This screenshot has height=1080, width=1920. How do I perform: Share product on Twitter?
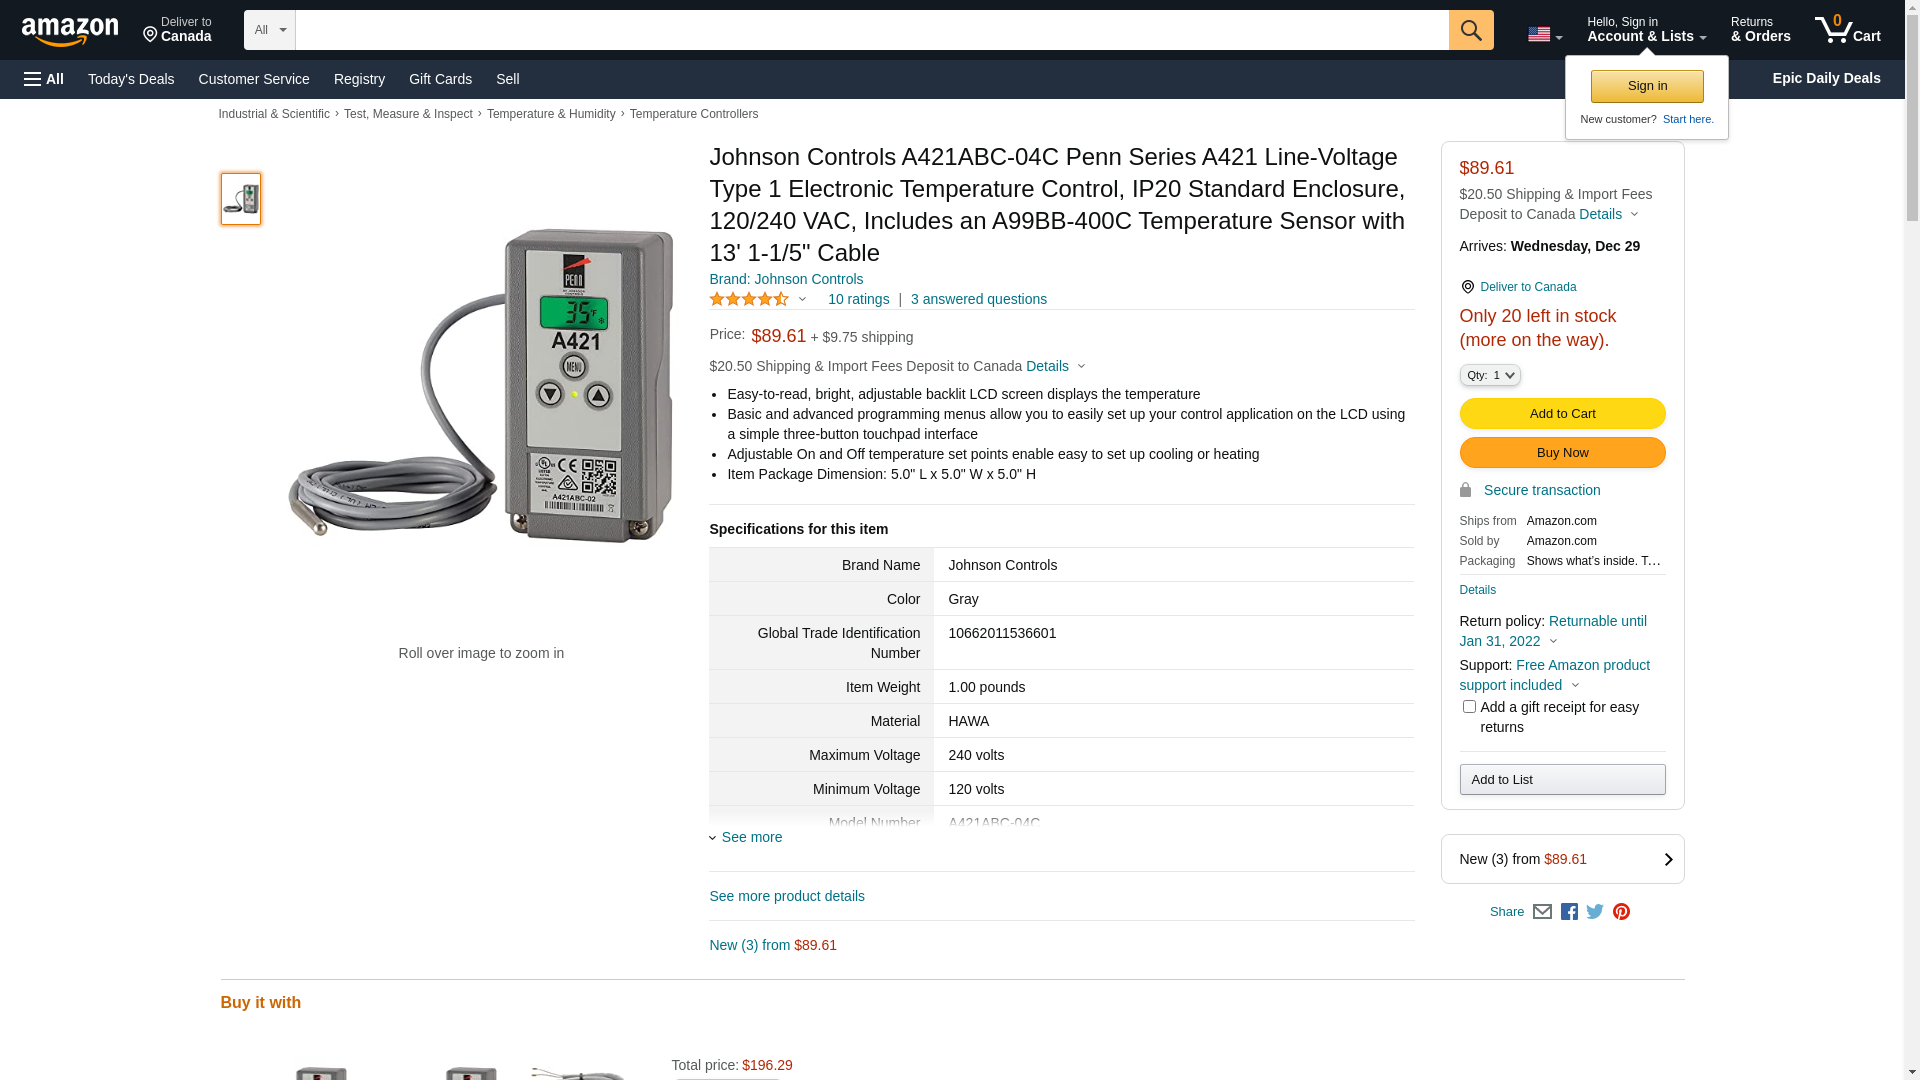tap(1595, 912)
